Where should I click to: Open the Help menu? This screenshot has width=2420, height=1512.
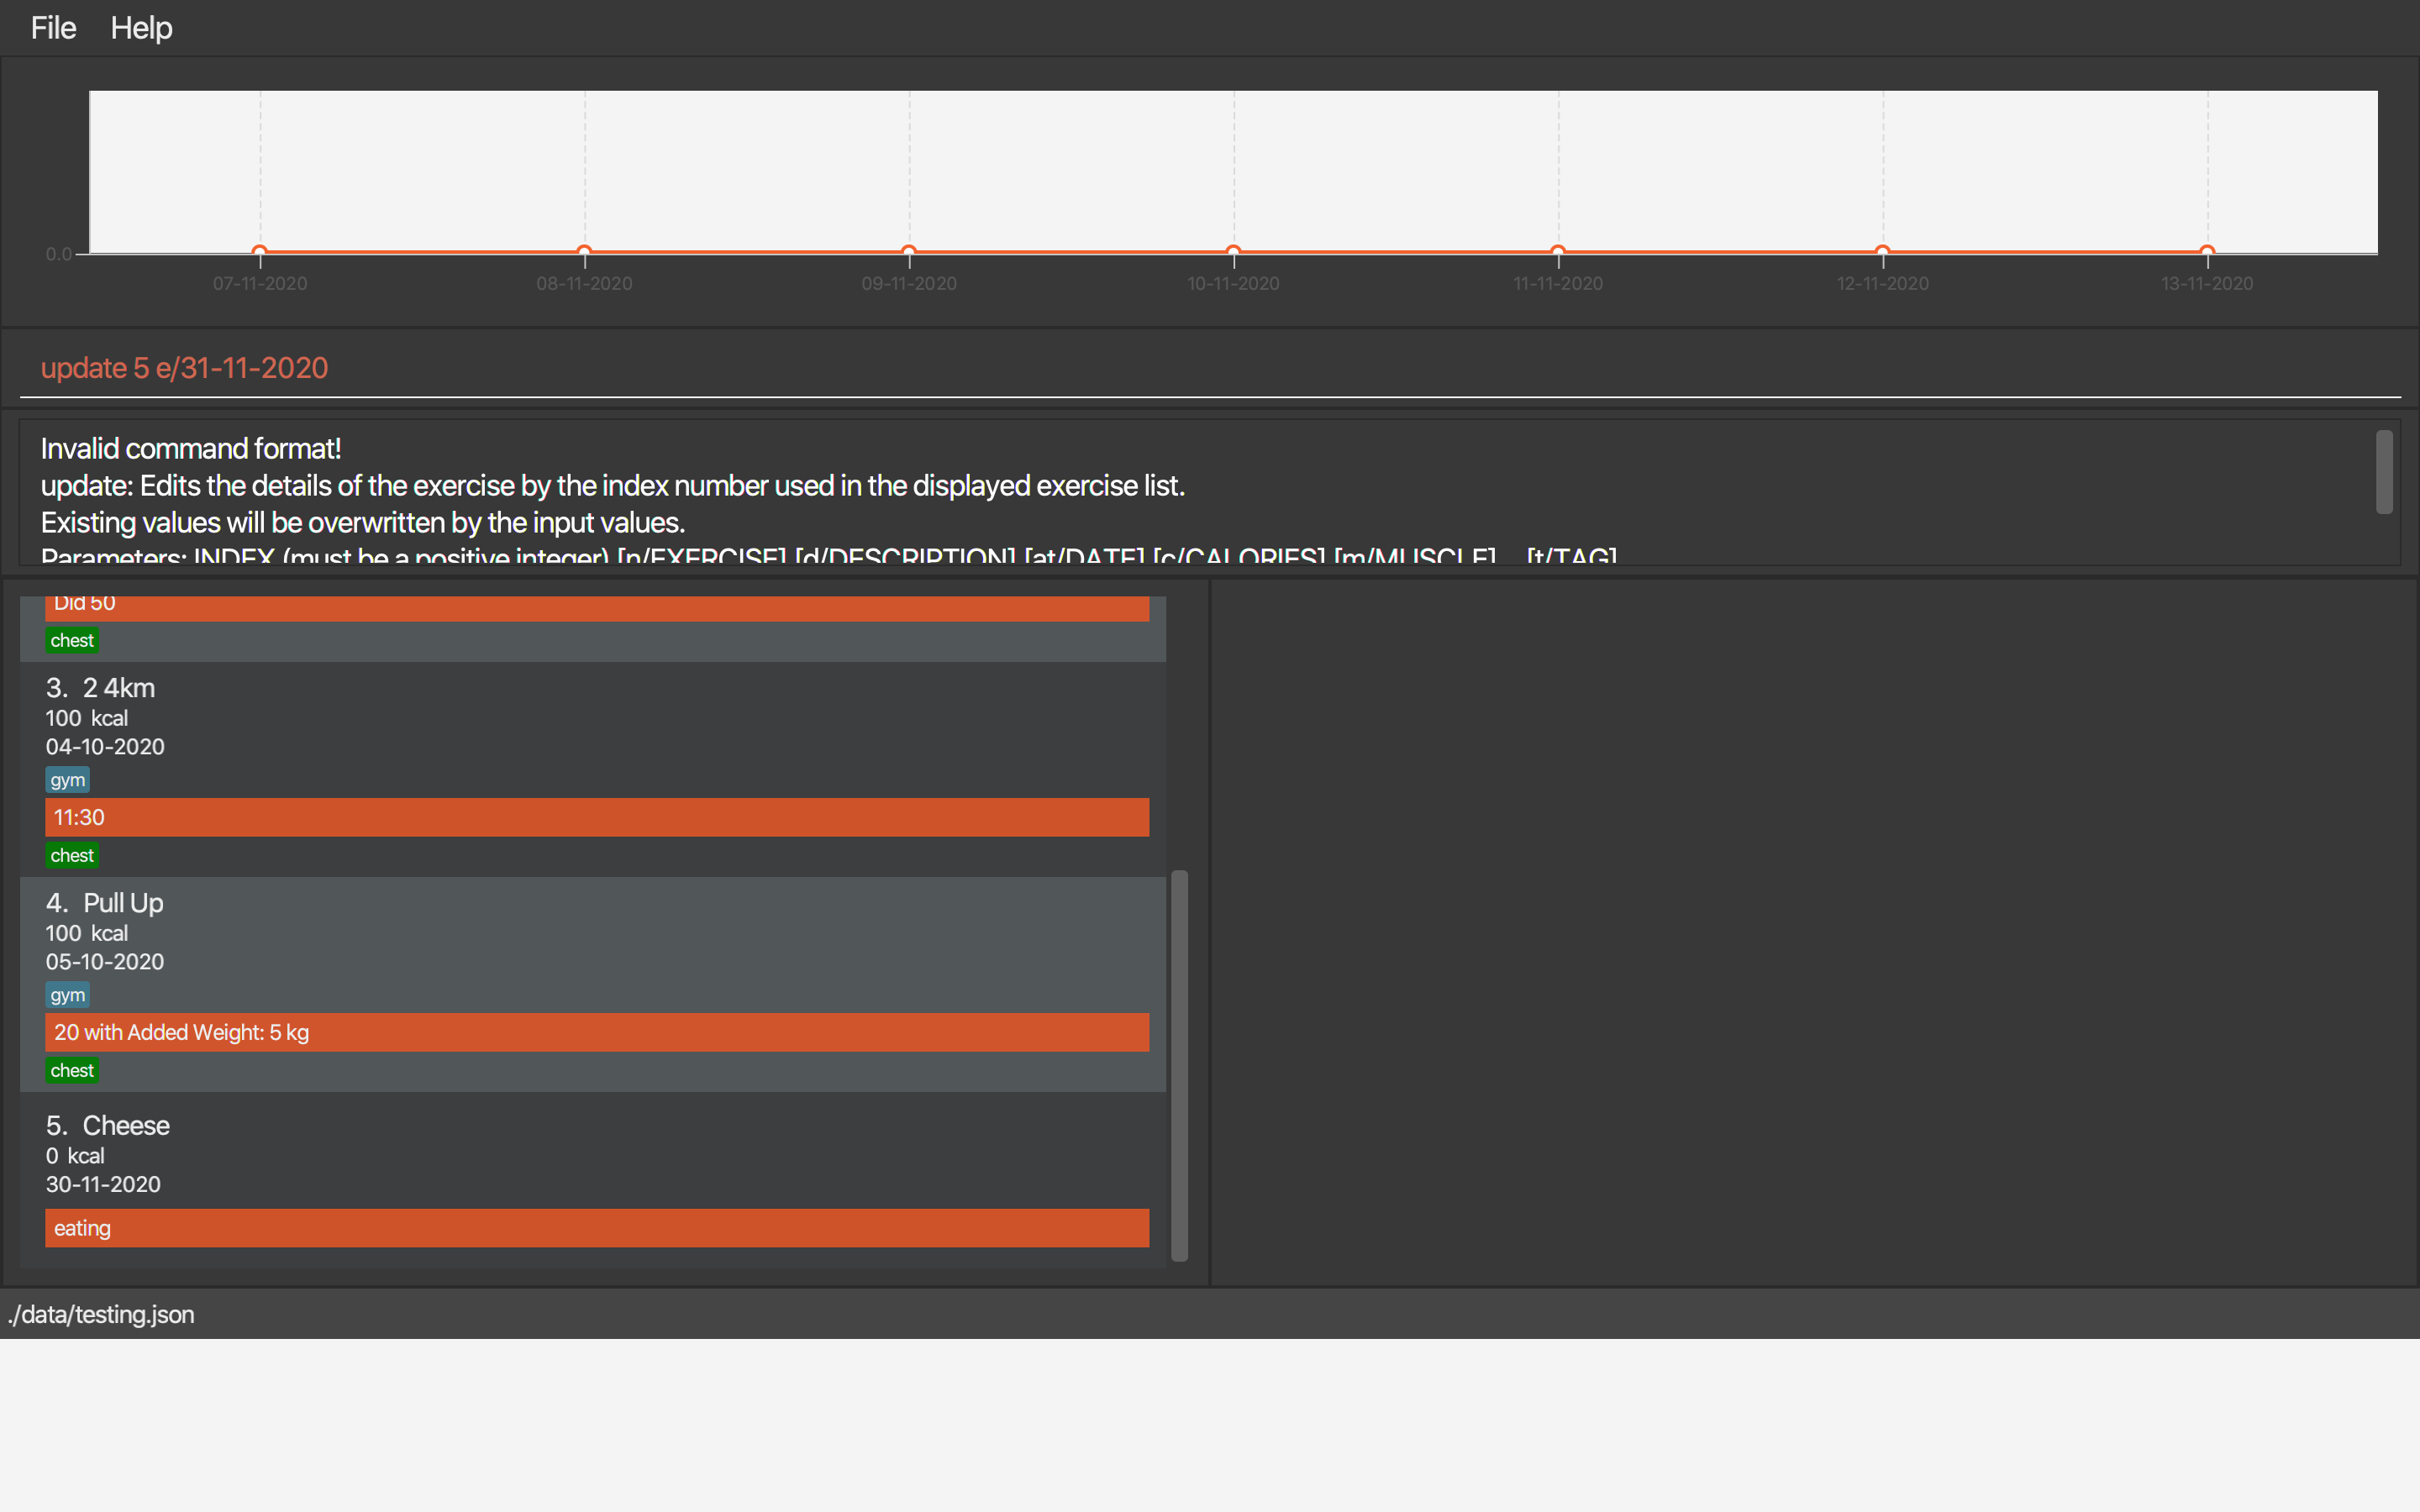(x=141, y=28)
